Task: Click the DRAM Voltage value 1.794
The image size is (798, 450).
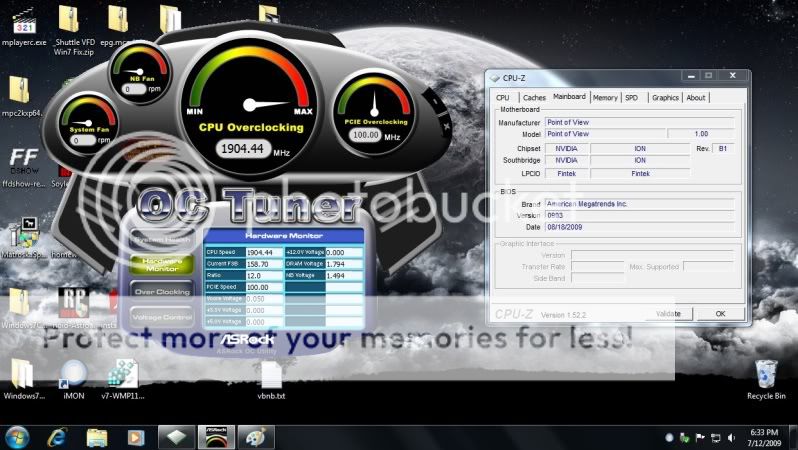Action: click(x=344, y=264)
